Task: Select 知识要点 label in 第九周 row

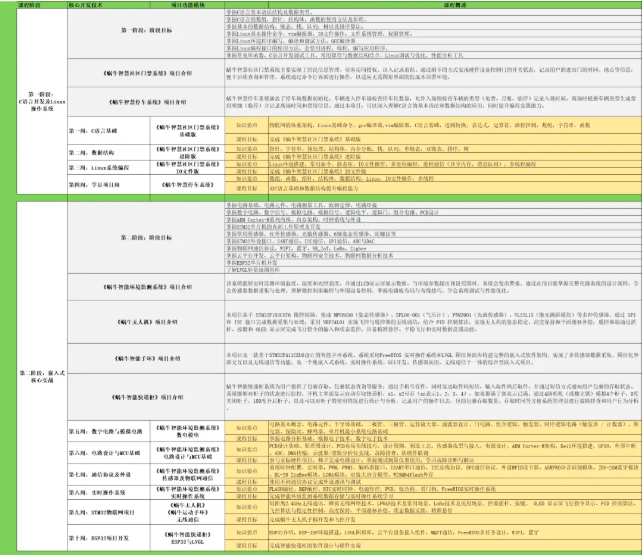Action: tap(246, 507)
